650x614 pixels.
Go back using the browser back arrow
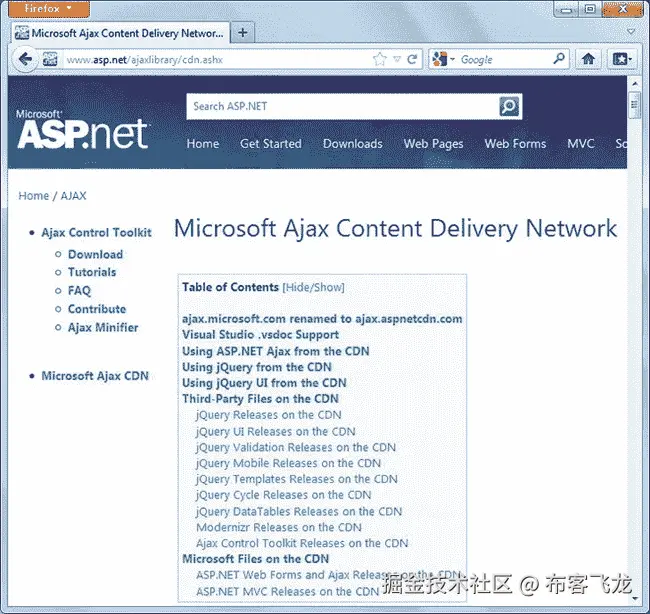pyautogui.click(x=25, y=59)
